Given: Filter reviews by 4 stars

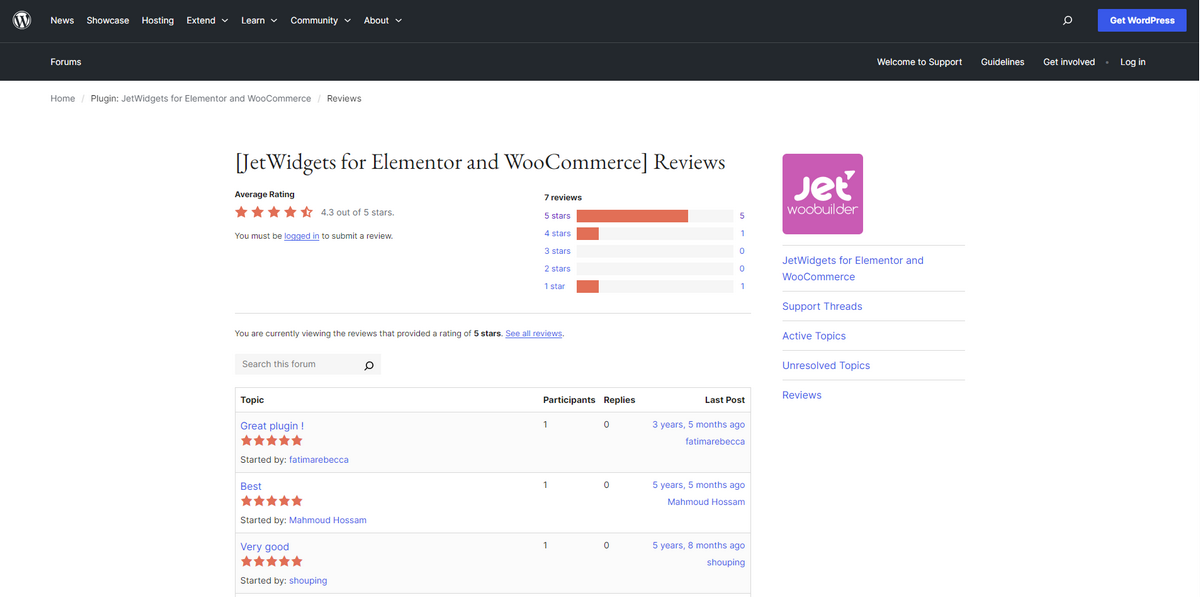Looking at the screenshot, I should click(557, 234).
